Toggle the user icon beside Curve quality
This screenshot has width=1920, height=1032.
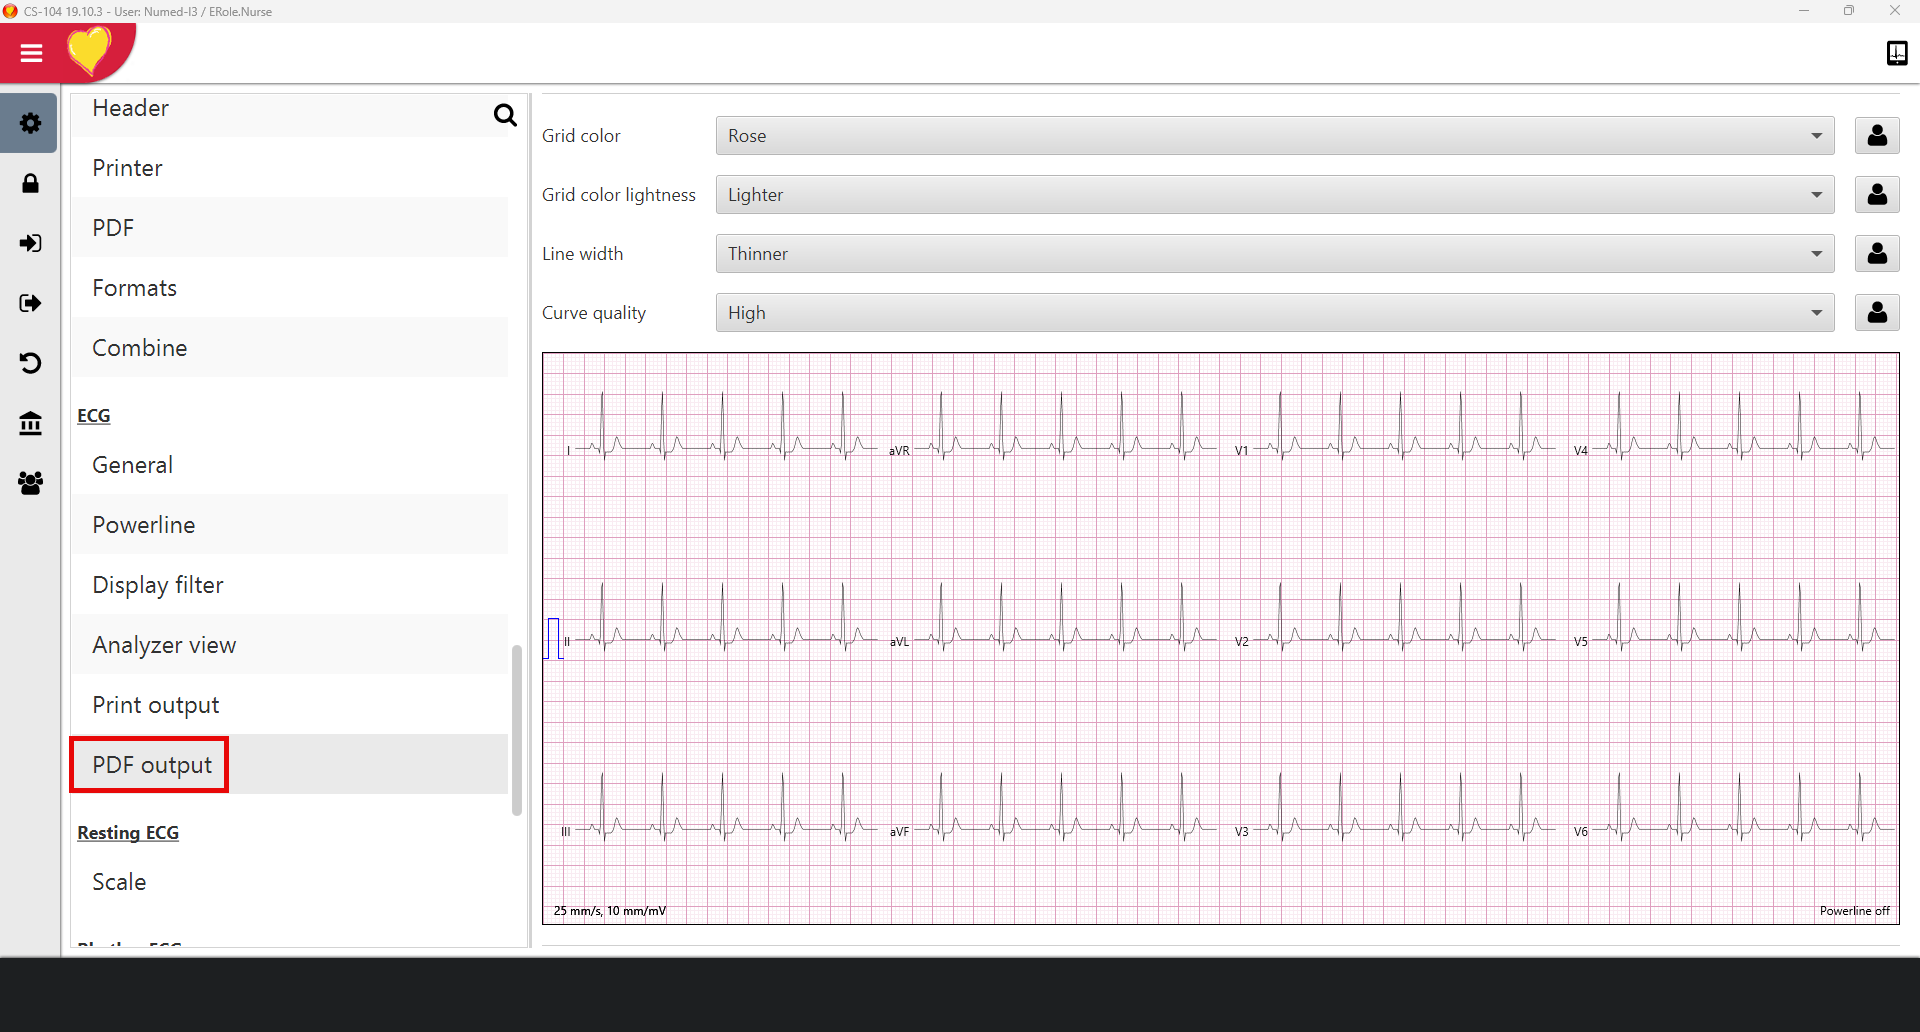(x=1876, y=313)
